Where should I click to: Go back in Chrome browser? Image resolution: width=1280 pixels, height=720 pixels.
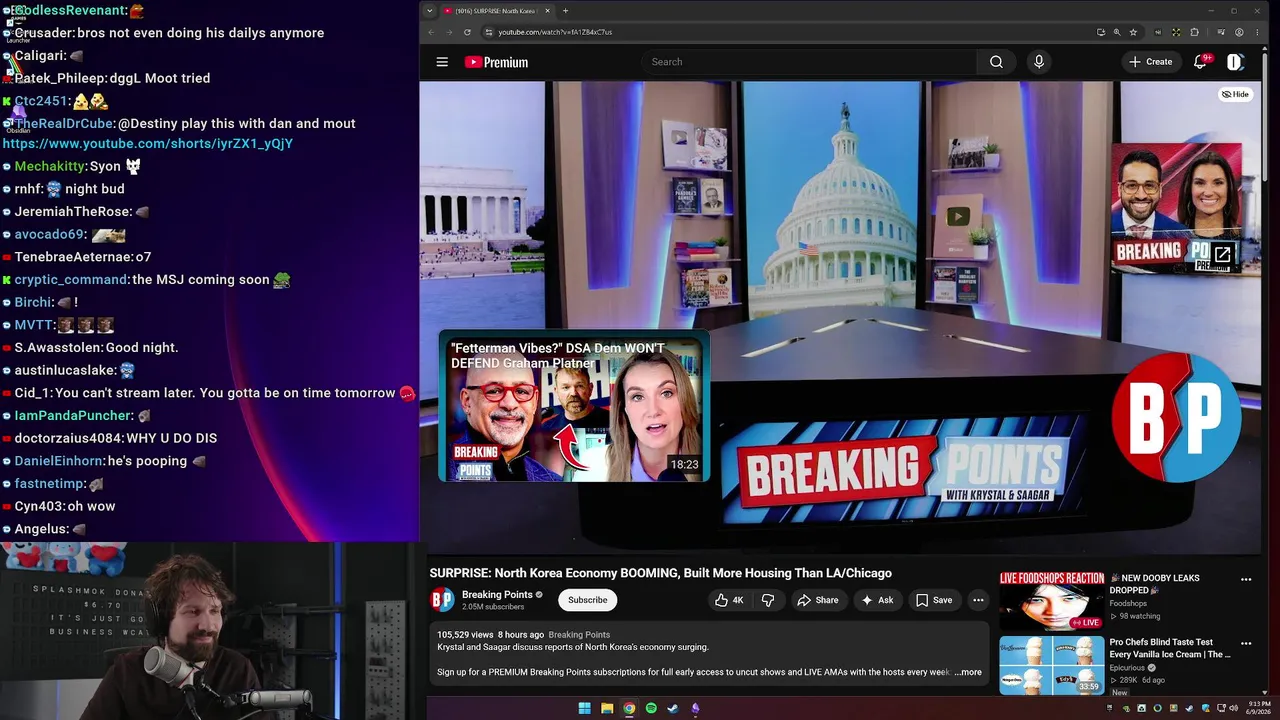(431, 32)
